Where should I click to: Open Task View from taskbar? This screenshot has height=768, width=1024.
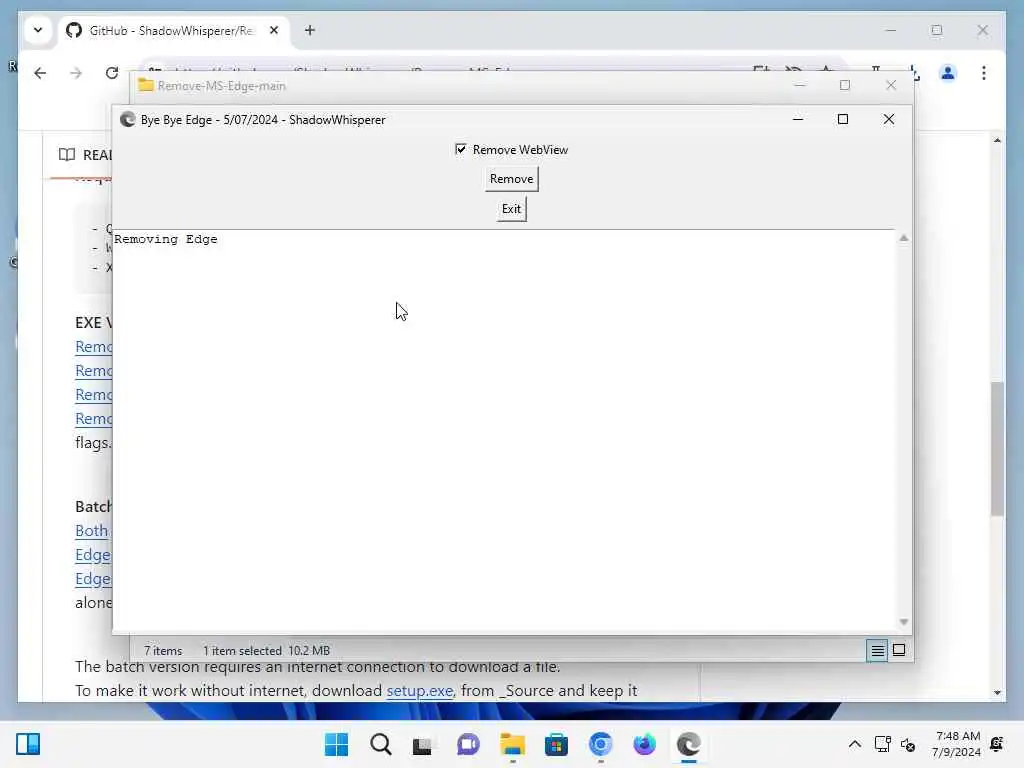tap(423, 744)
